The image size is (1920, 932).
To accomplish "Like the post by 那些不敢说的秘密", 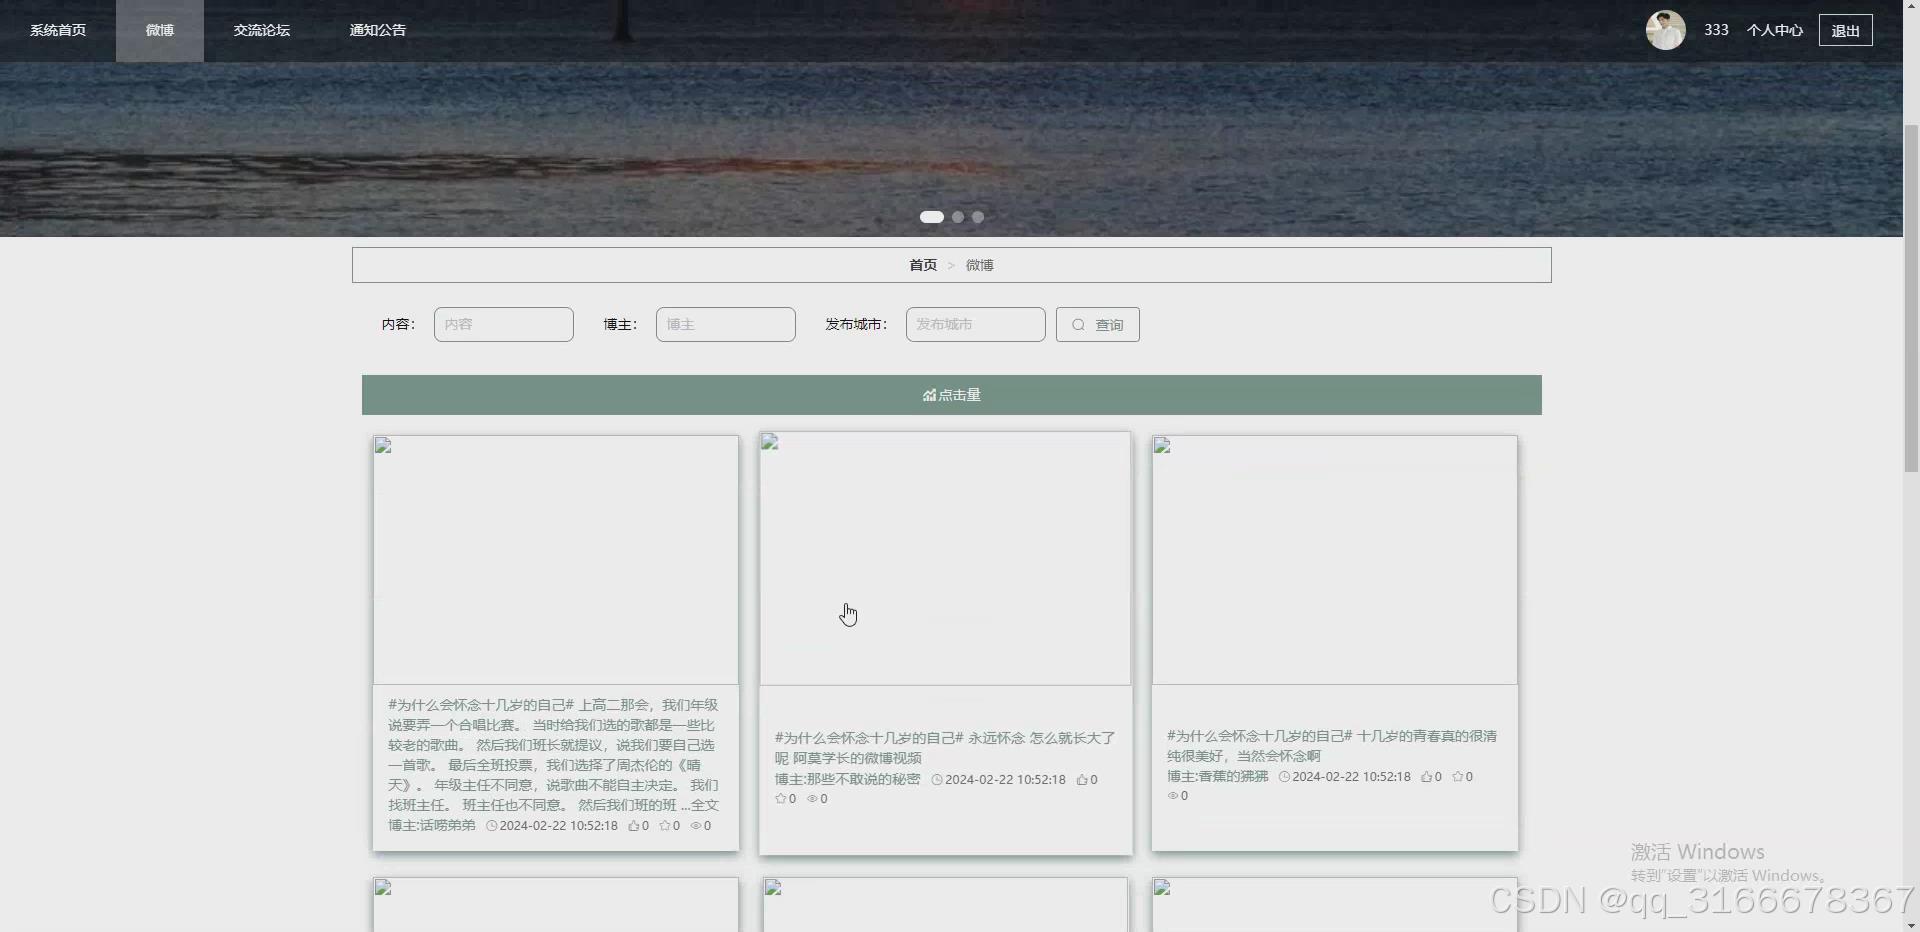I will [1082, 780].
